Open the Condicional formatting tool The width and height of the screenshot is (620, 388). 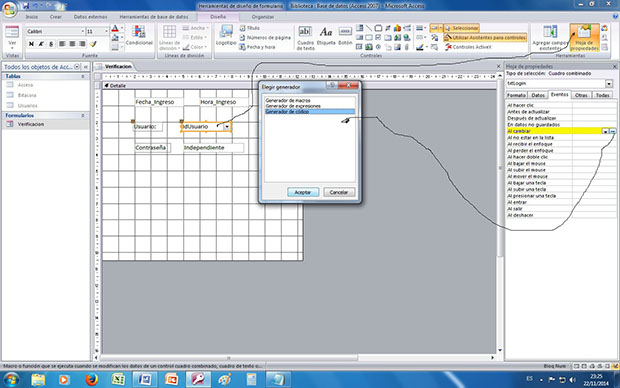click(x=139, y=35)
